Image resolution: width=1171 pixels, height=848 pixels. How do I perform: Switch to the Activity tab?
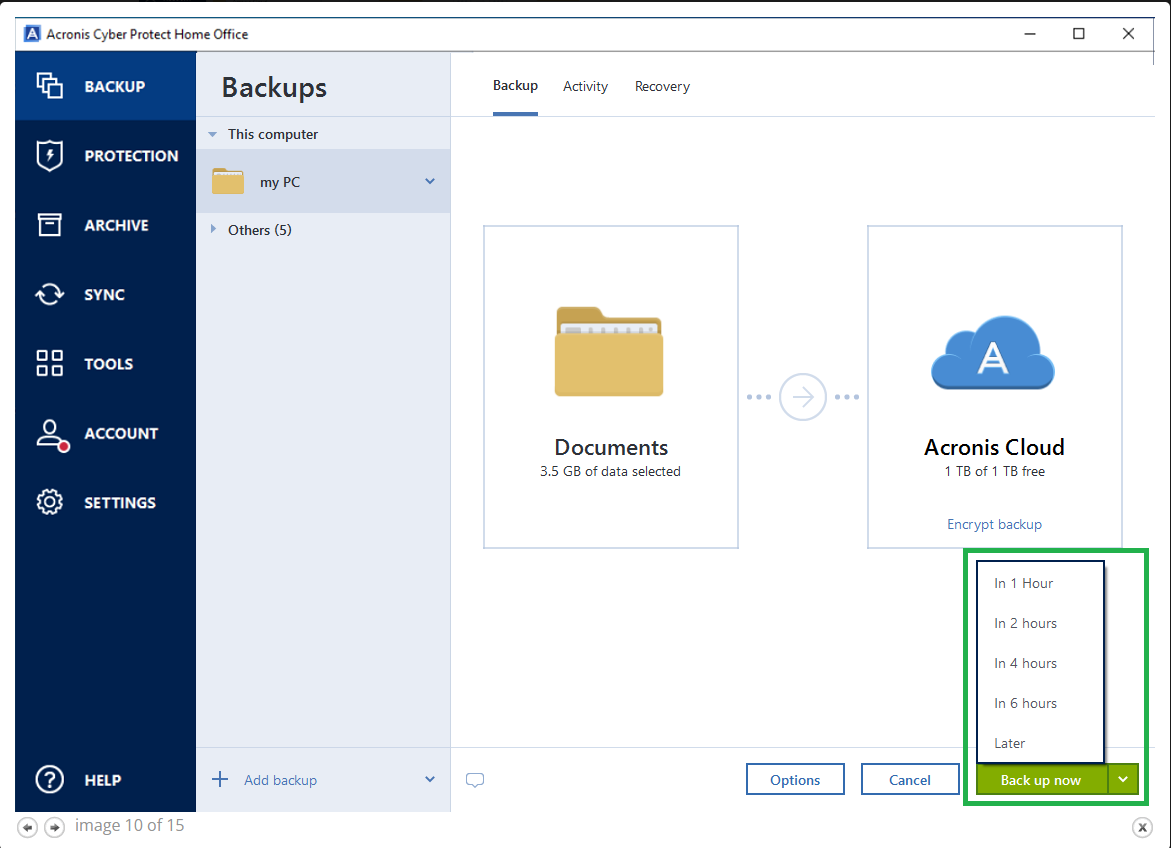[x=585, y=87]
